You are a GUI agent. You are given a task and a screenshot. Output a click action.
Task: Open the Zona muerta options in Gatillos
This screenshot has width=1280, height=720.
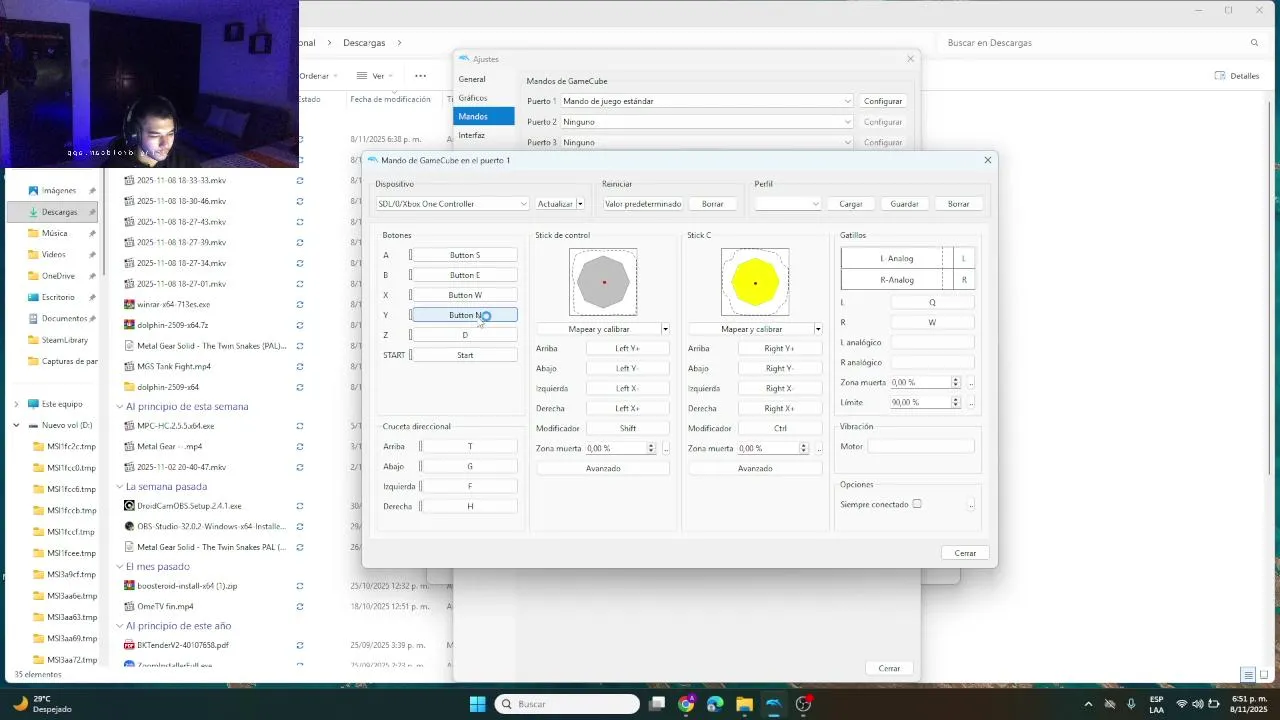(971, 383)
